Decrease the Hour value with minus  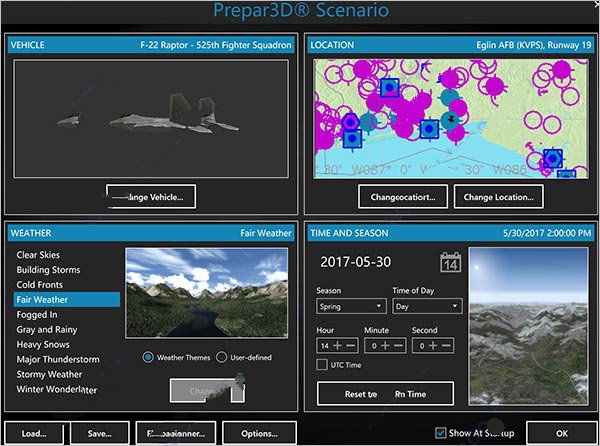click(x=350, y=346)
